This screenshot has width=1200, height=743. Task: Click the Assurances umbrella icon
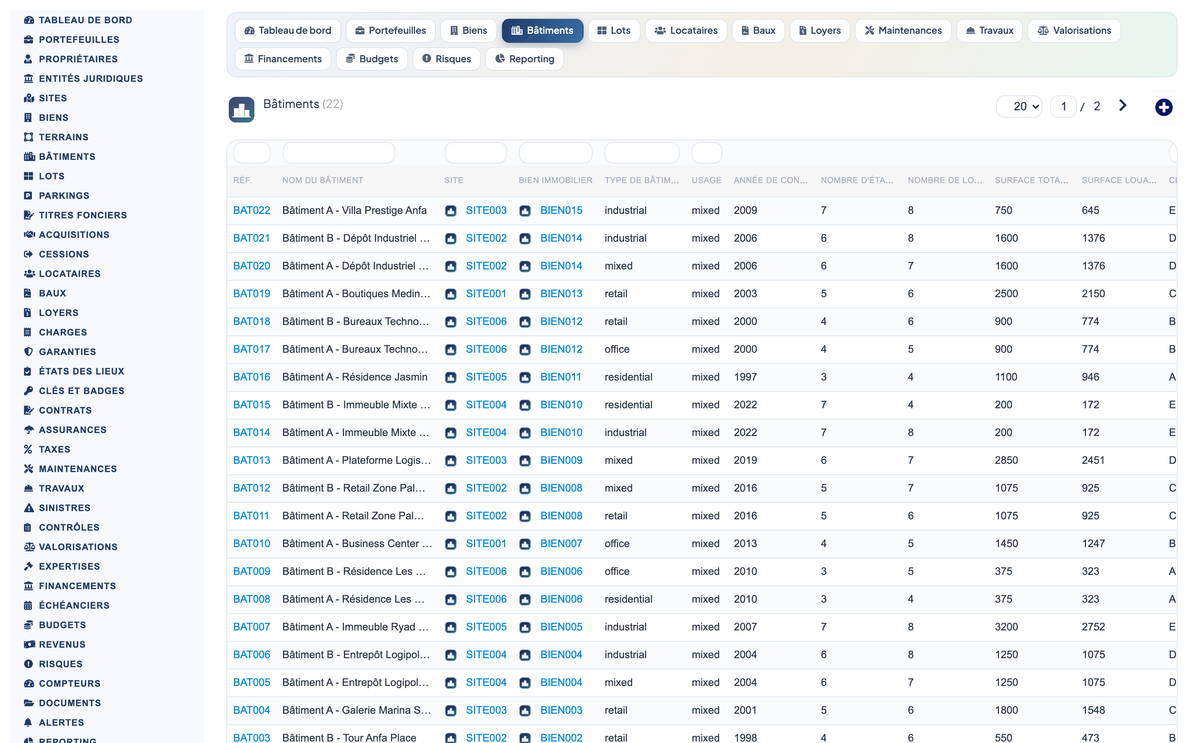[28, 430]
